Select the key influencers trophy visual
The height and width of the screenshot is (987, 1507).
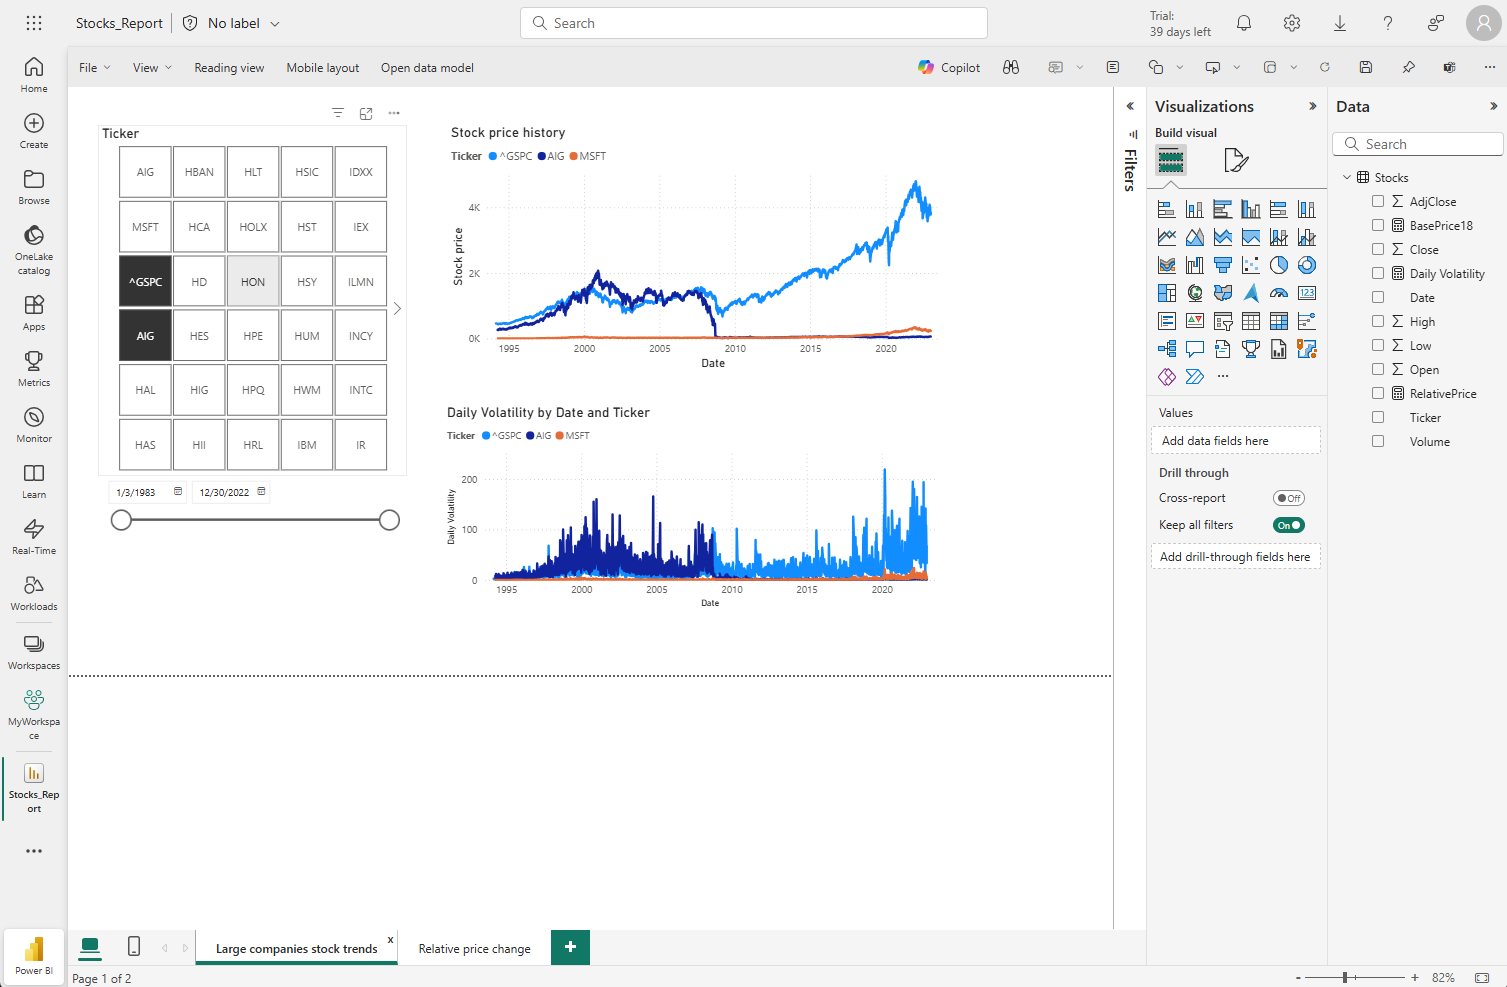[x=1250, y=349]
